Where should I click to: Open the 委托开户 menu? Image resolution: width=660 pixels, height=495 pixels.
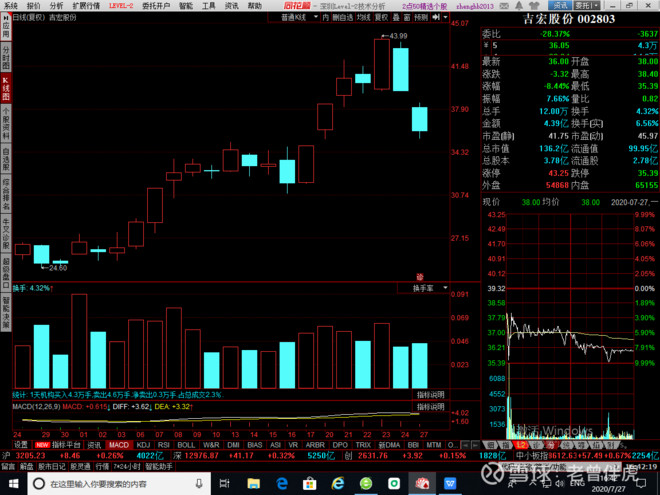156,5
